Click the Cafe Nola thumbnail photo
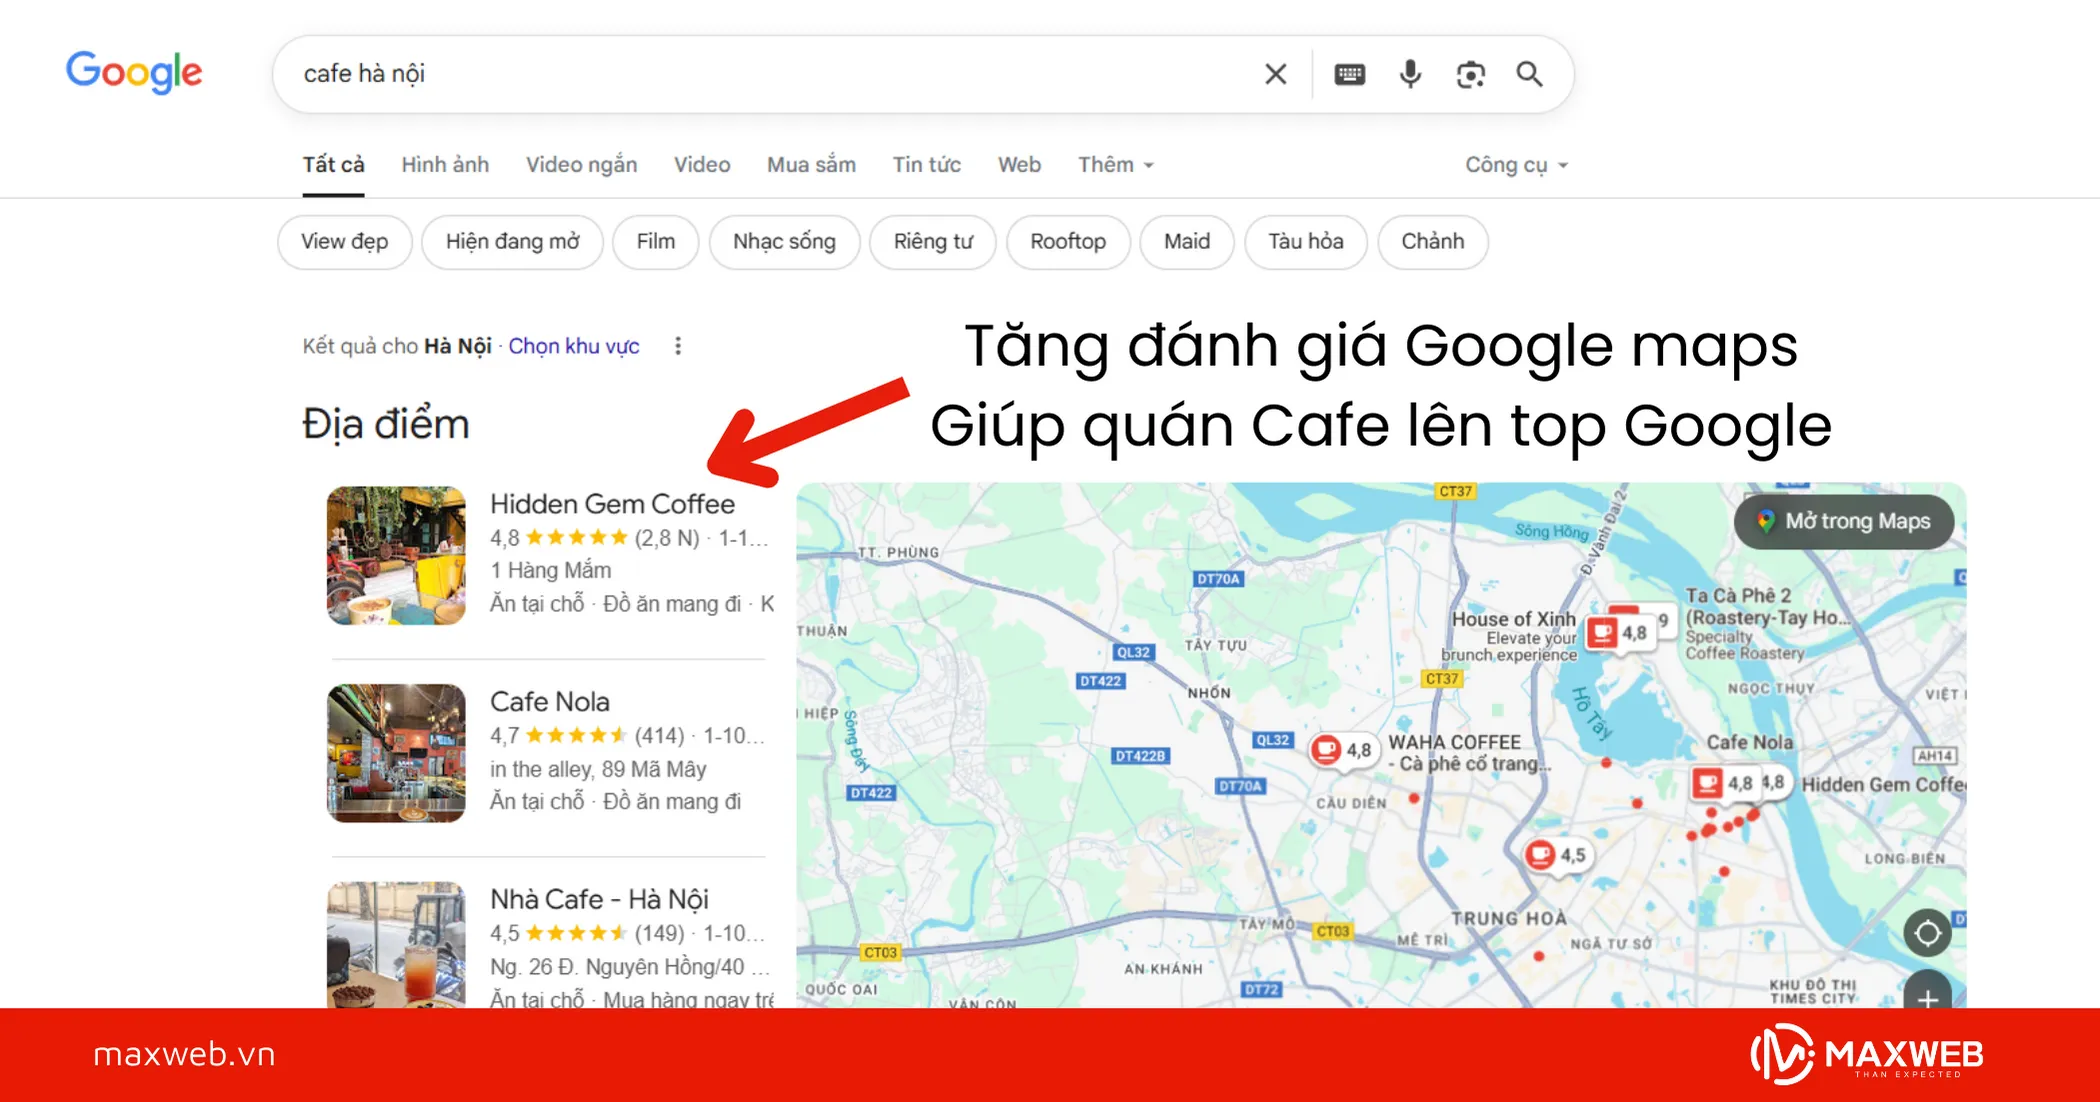 pyautogui.click(x=396, y=753)
